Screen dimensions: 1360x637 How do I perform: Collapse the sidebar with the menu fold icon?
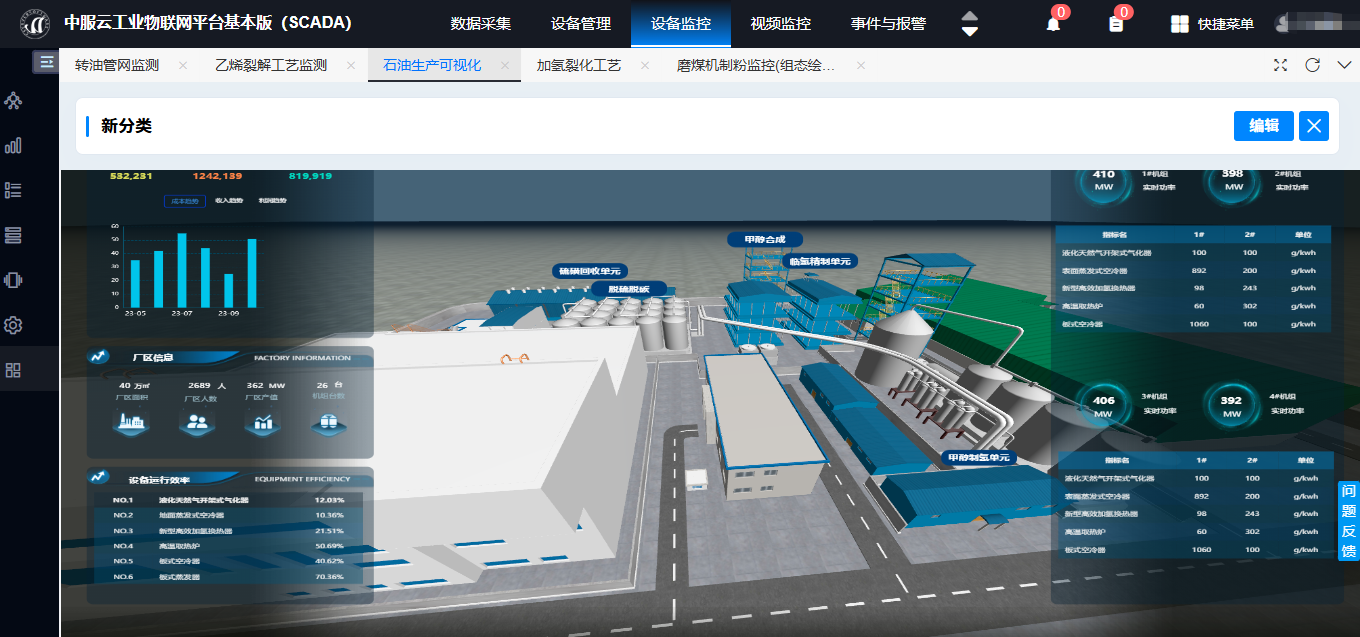coord(46,62)
